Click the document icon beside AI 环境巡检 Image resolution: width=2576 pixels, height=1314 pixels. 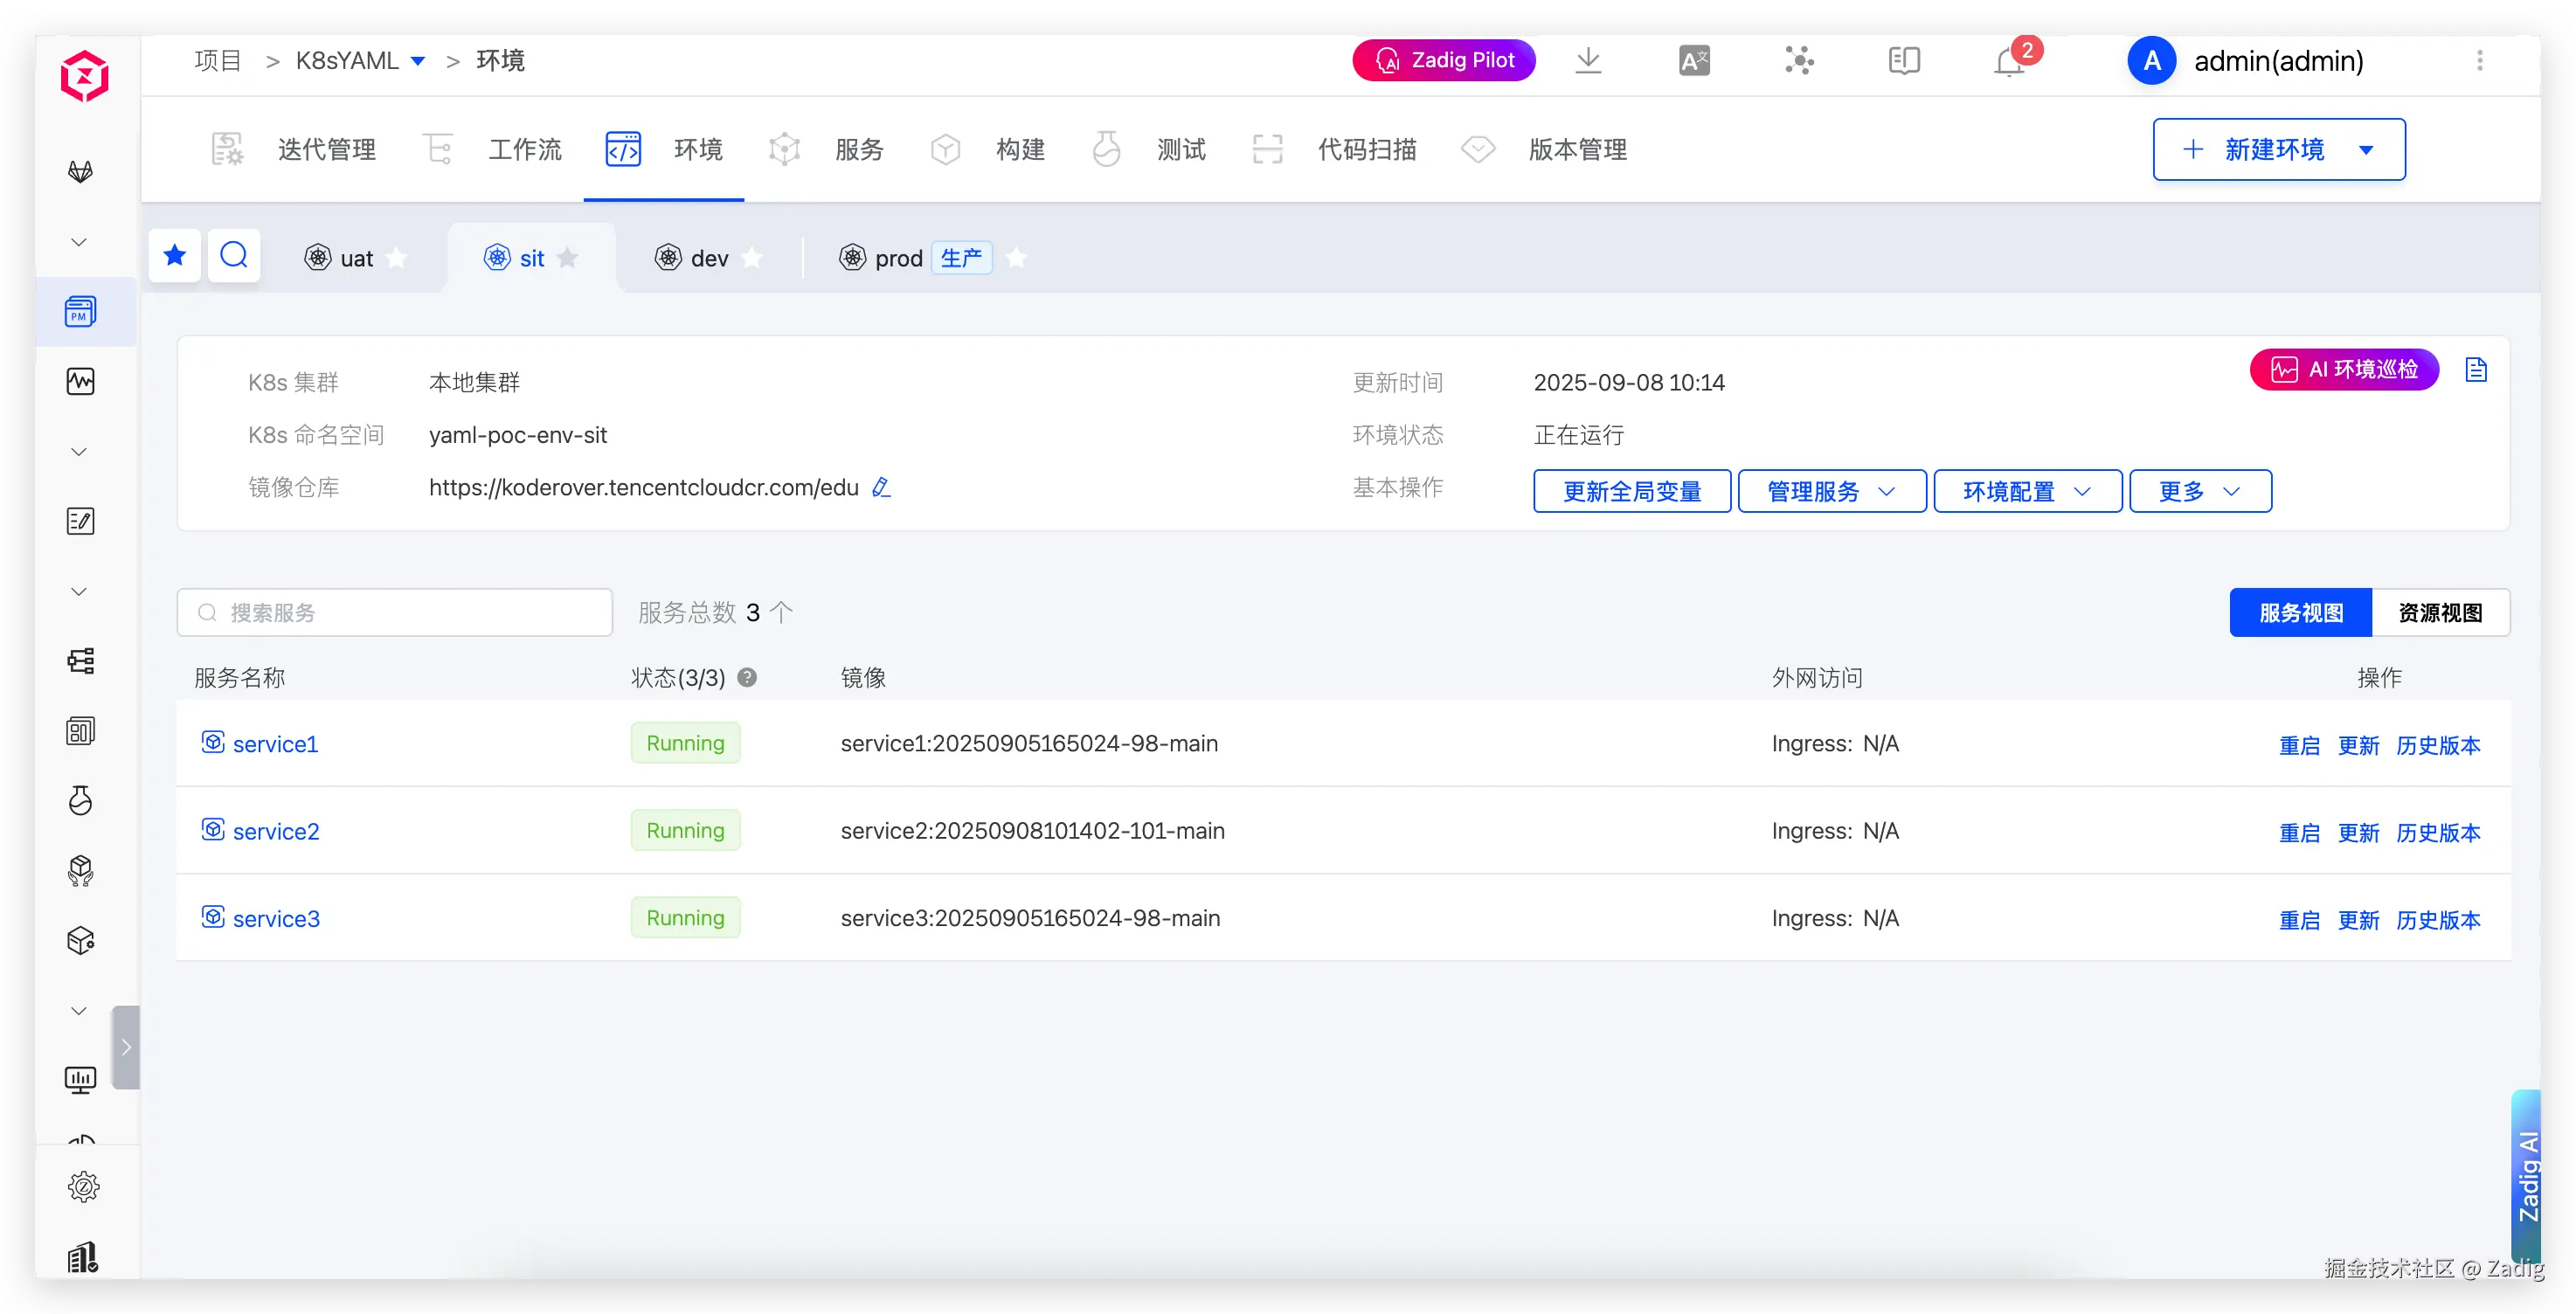[2476, 370]
